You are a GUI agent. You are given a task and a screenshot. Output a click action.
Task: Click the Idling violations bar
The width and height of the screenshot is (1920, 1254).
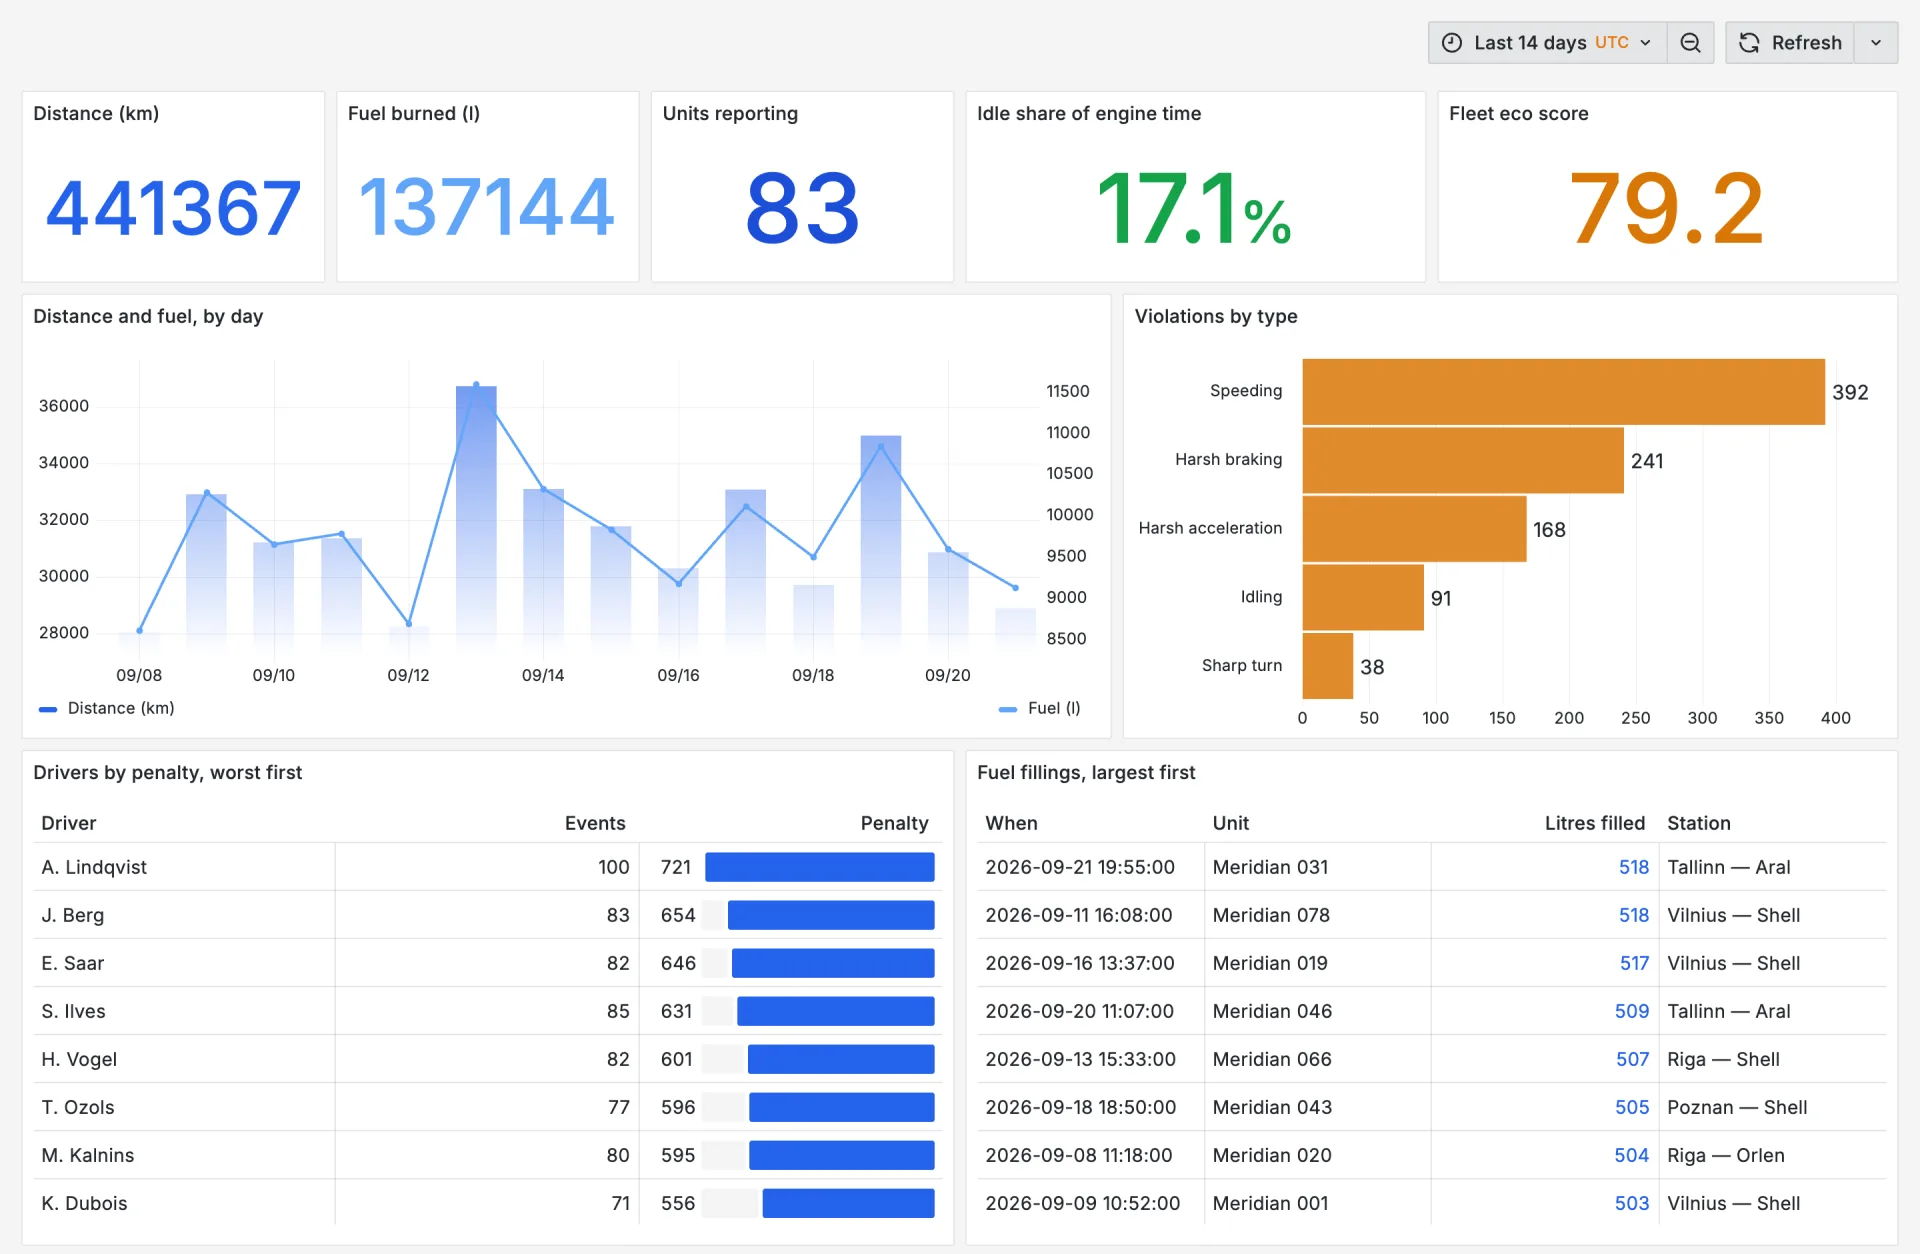(1363, 597)
